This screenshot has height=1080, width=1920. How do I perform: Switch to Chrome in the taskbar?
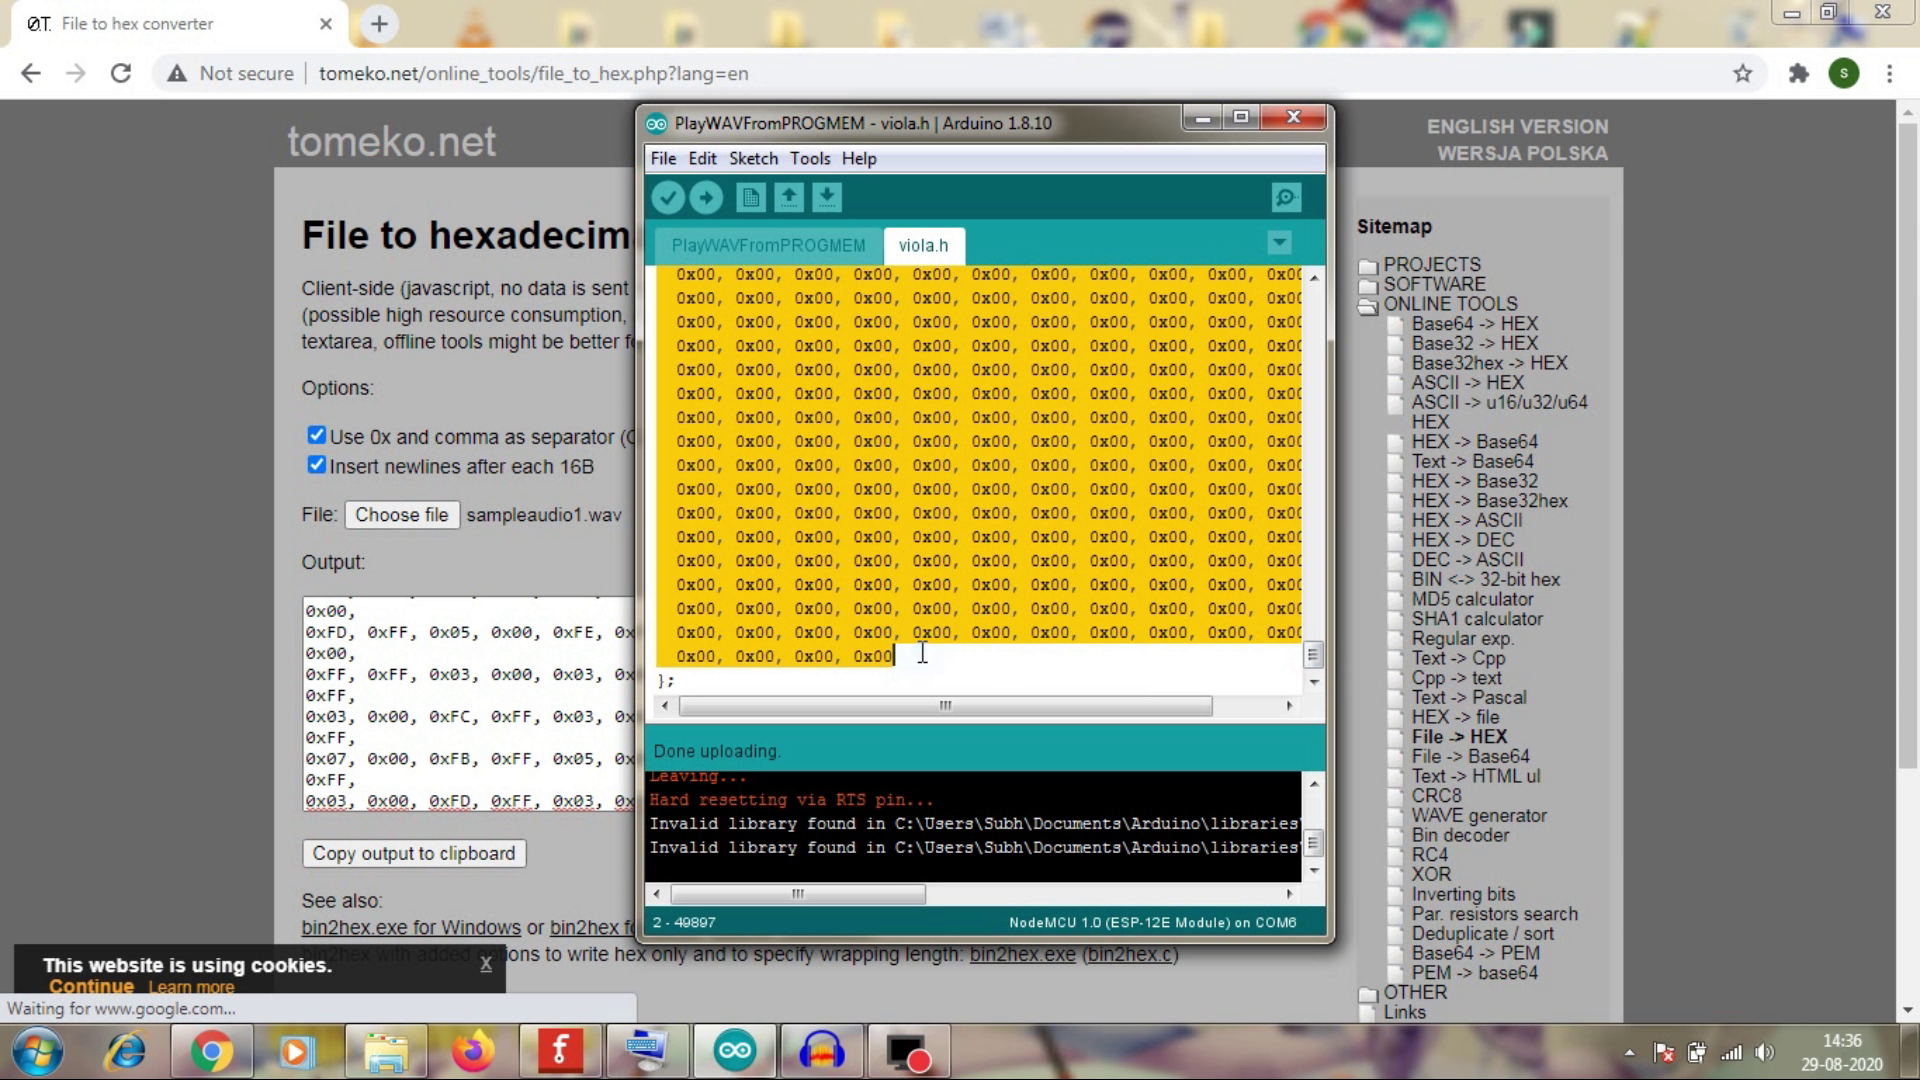point(212,1052)
